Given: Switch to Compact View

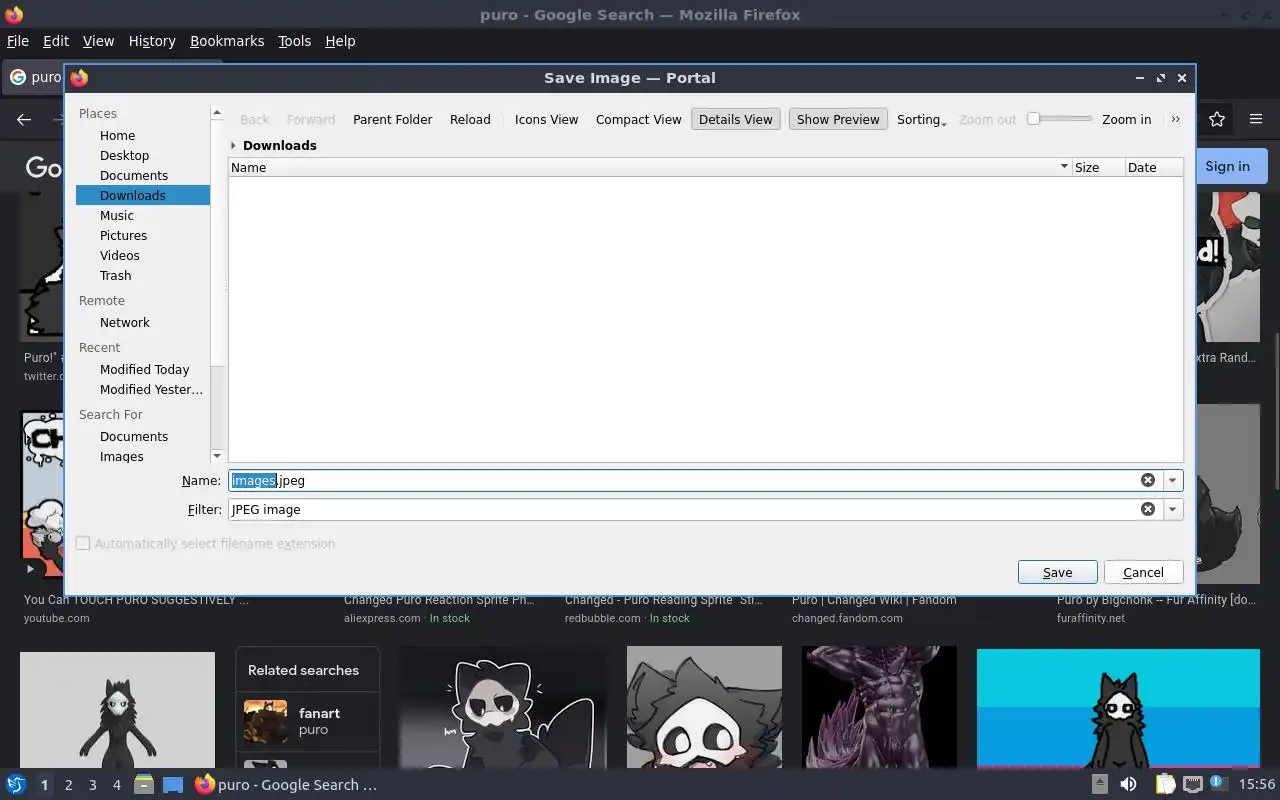Looking at the screenshot, I should click(x=638, y=119).
